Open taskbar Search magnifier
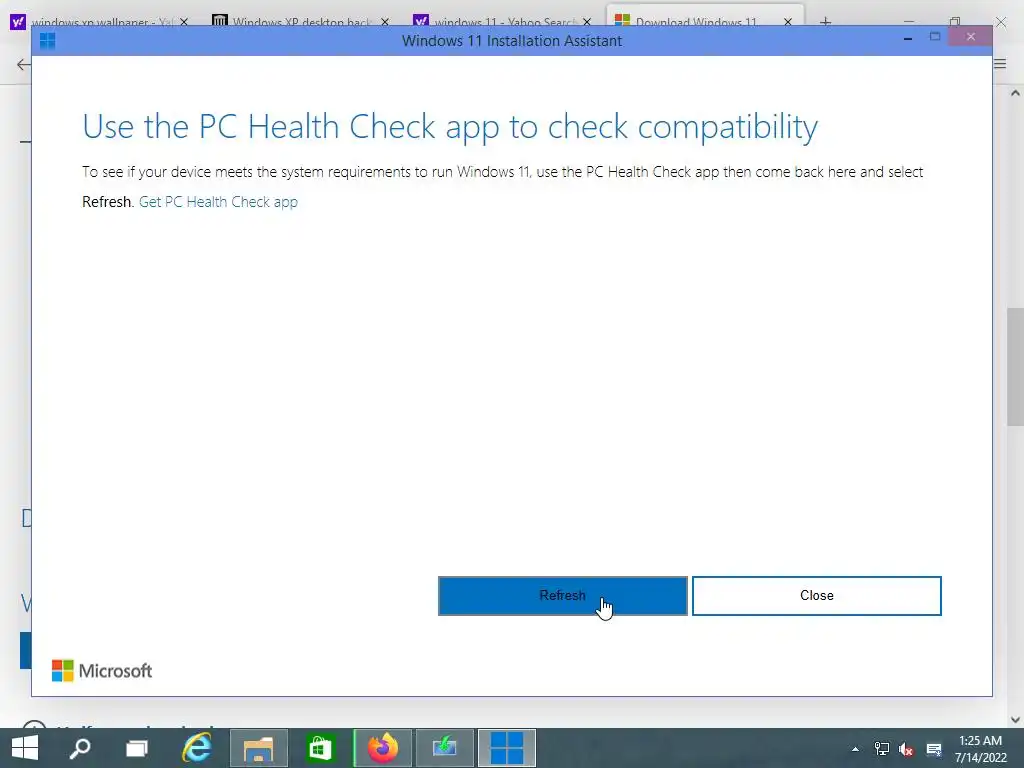The height and width of the screenshot is (768, 1024). pos(80,748)
